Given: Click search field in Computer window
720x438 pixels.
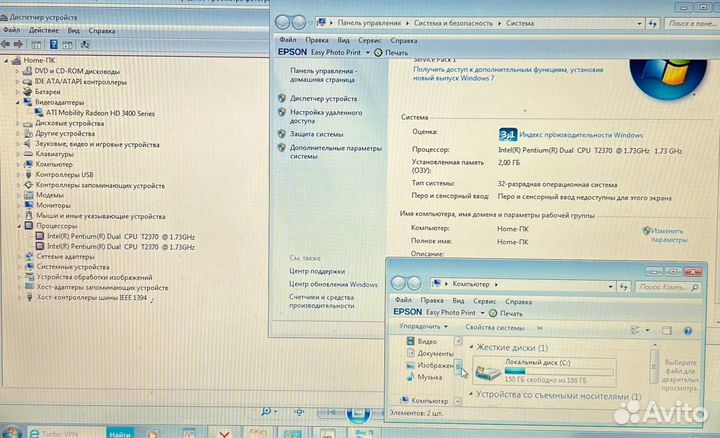Looking at the screenshot, I should [668, 287].
